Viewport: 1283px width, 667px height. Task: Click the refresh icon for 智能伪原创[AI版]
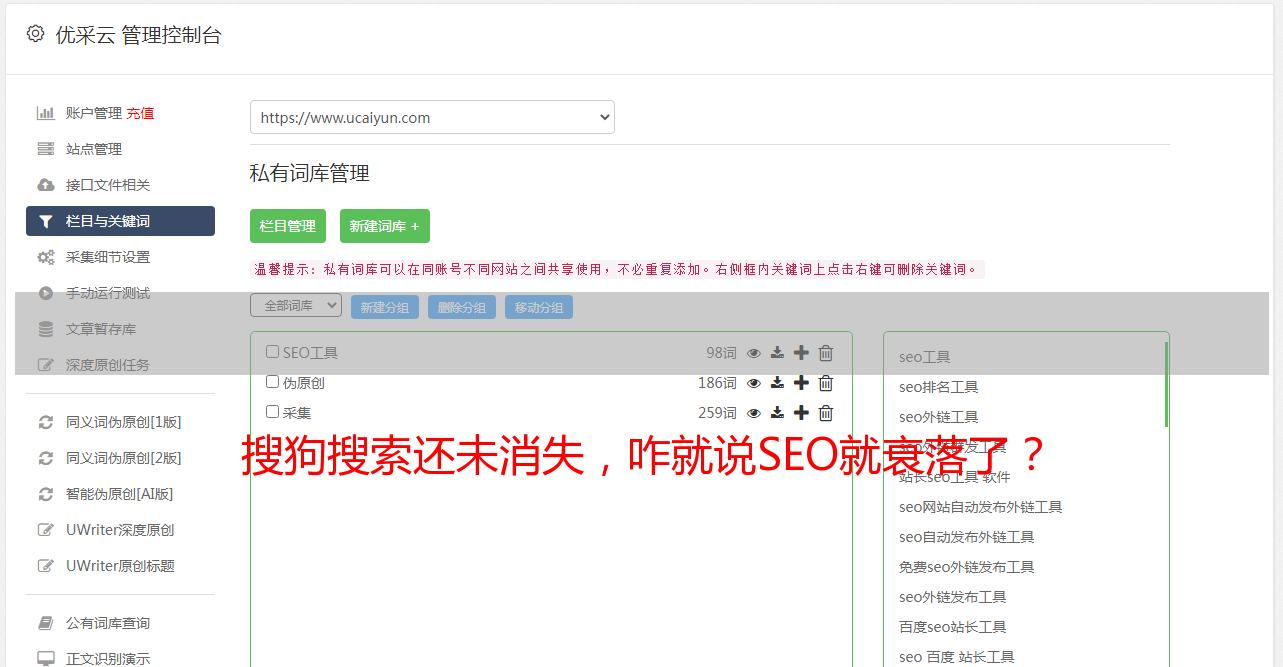[46, 494]
